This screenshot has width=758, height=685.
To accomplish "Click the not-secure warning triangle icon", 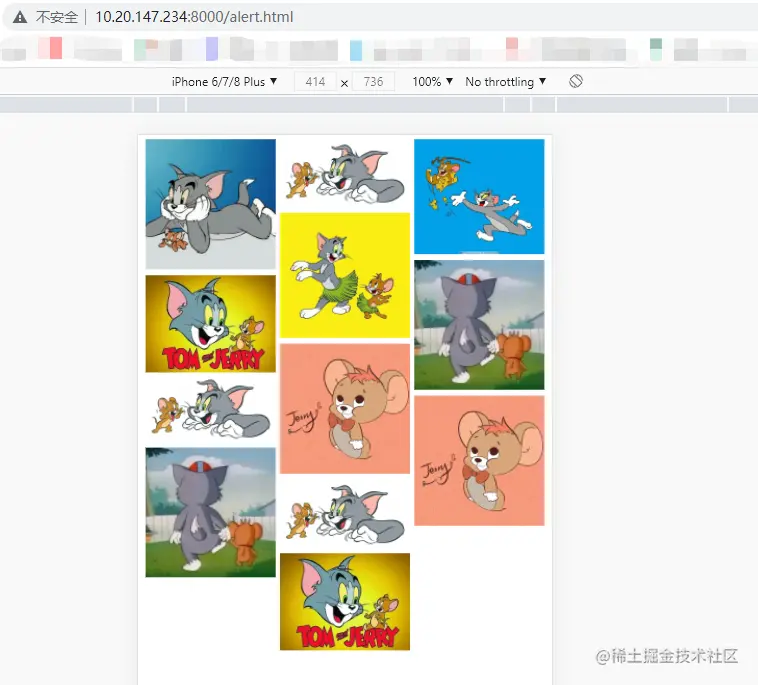I will 20,17.
